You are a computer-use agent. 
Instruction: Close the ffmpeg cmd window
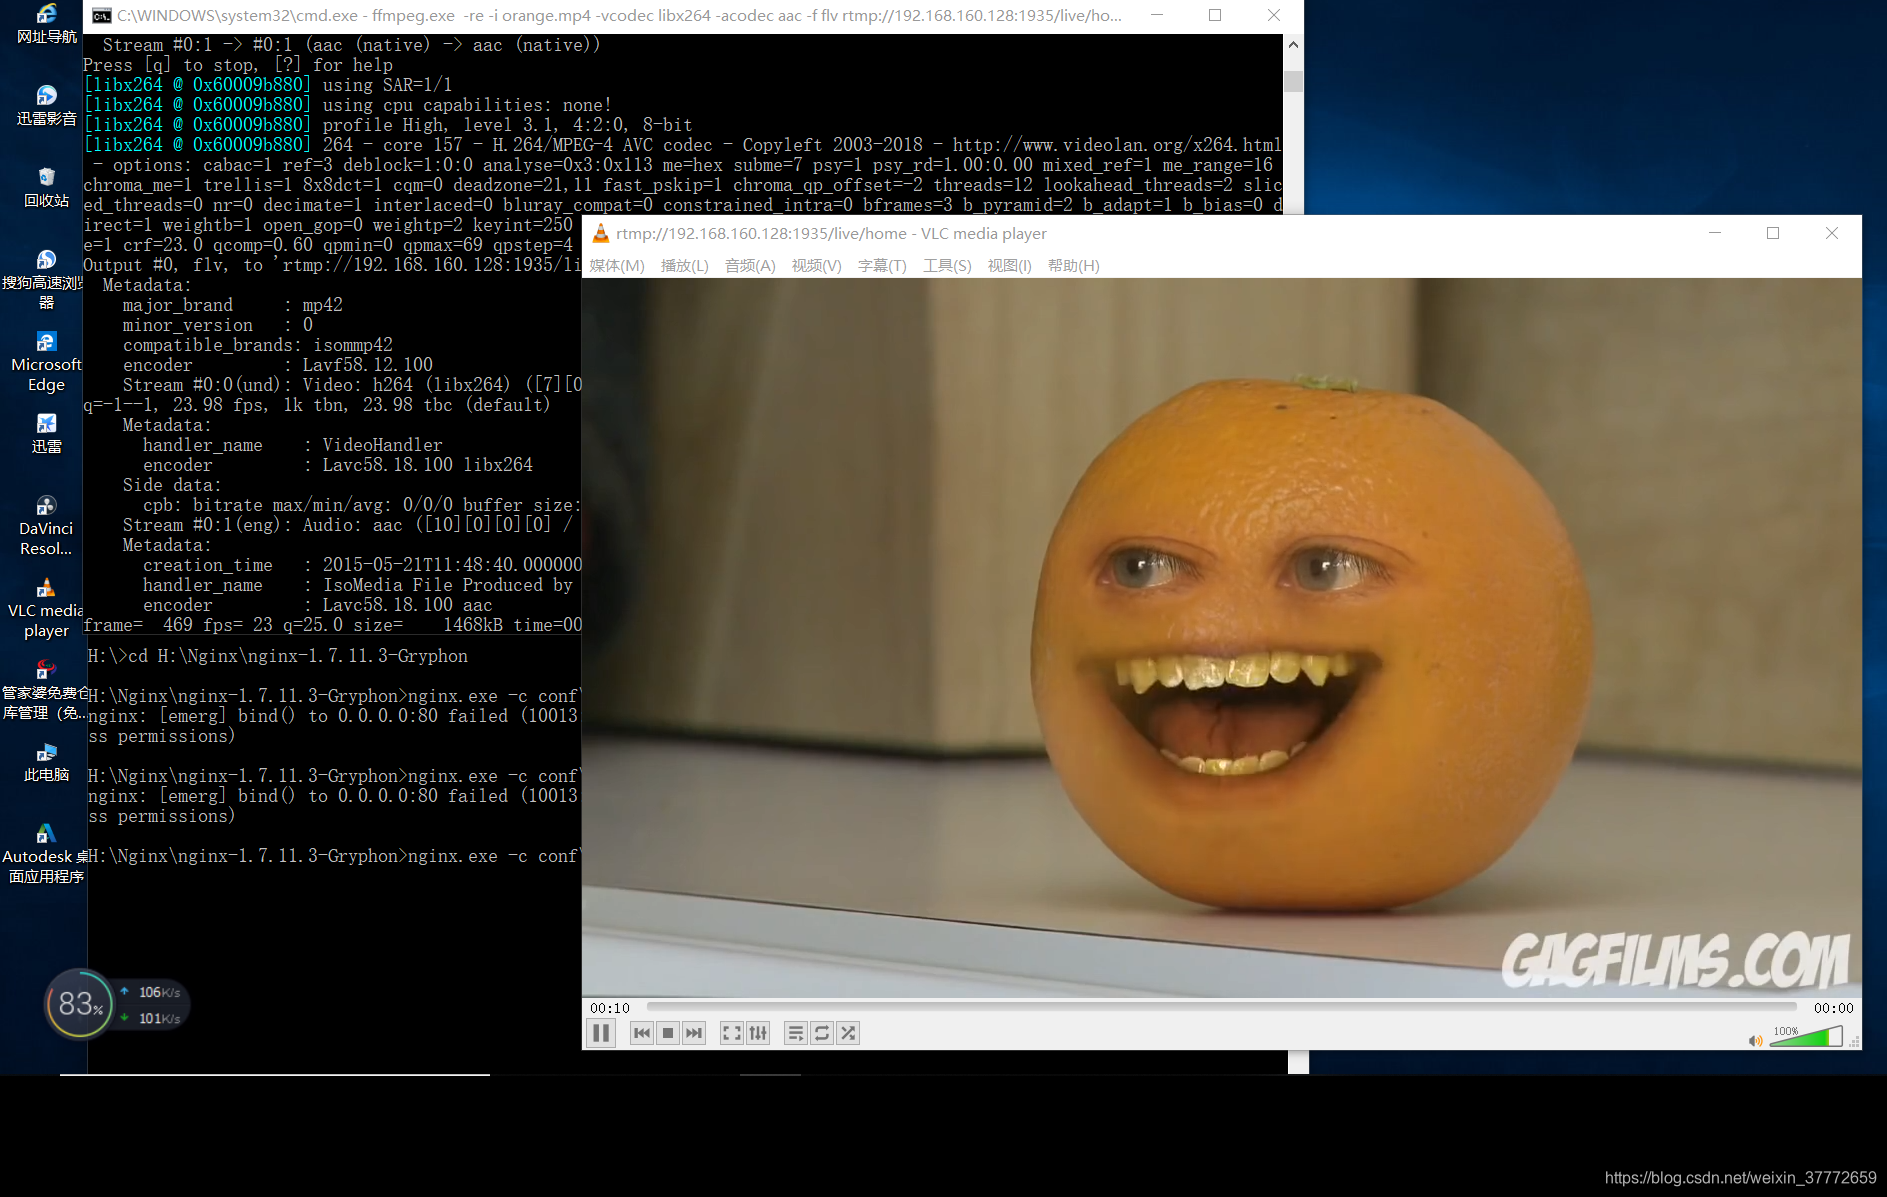click(x=1274, y=15)
